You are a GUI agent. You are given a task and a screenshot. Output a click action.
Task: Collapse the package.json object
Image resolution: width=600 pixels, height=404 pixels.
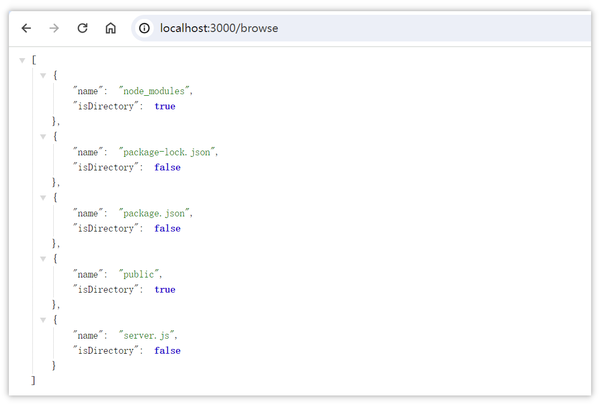click(43, 198)
